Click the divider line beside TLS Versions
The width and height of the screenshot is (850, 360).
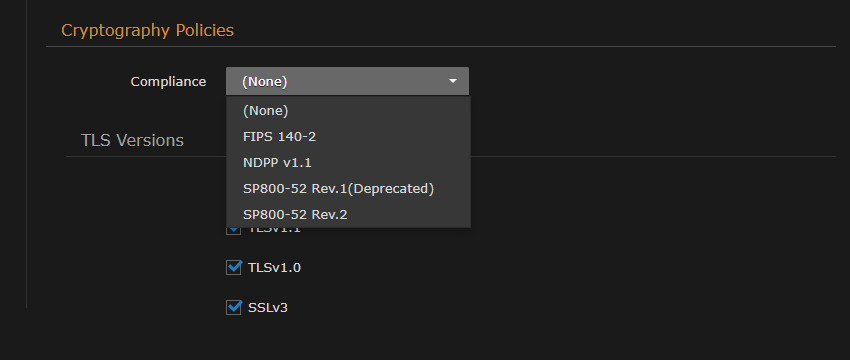(653, 157)
